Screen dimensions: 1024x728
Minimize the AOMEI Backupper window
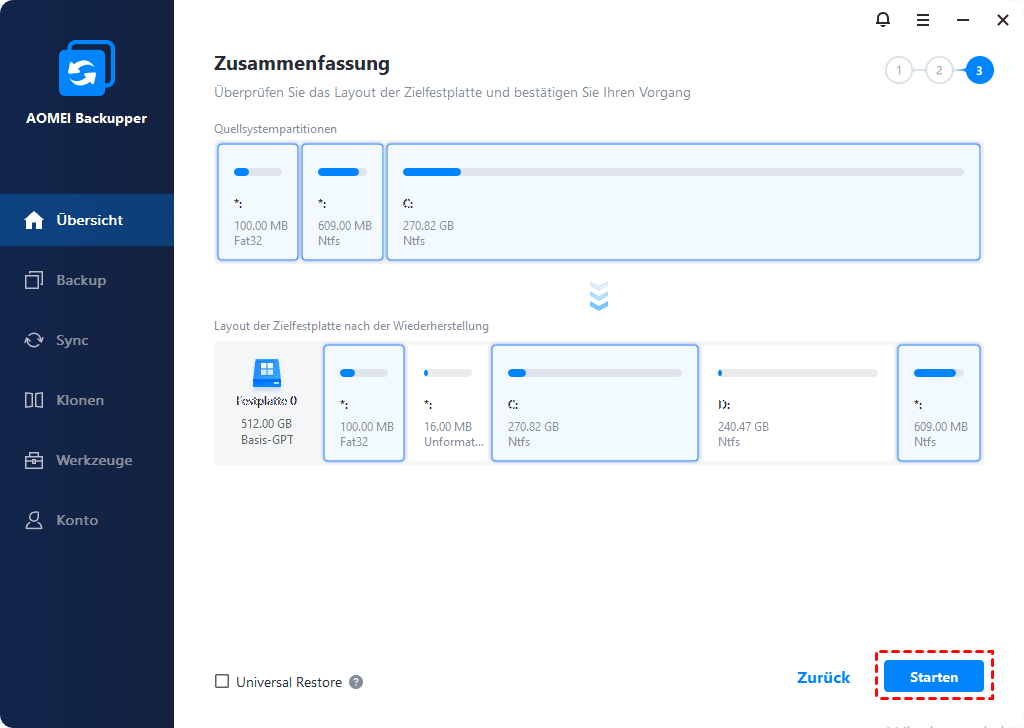(963, 20)
